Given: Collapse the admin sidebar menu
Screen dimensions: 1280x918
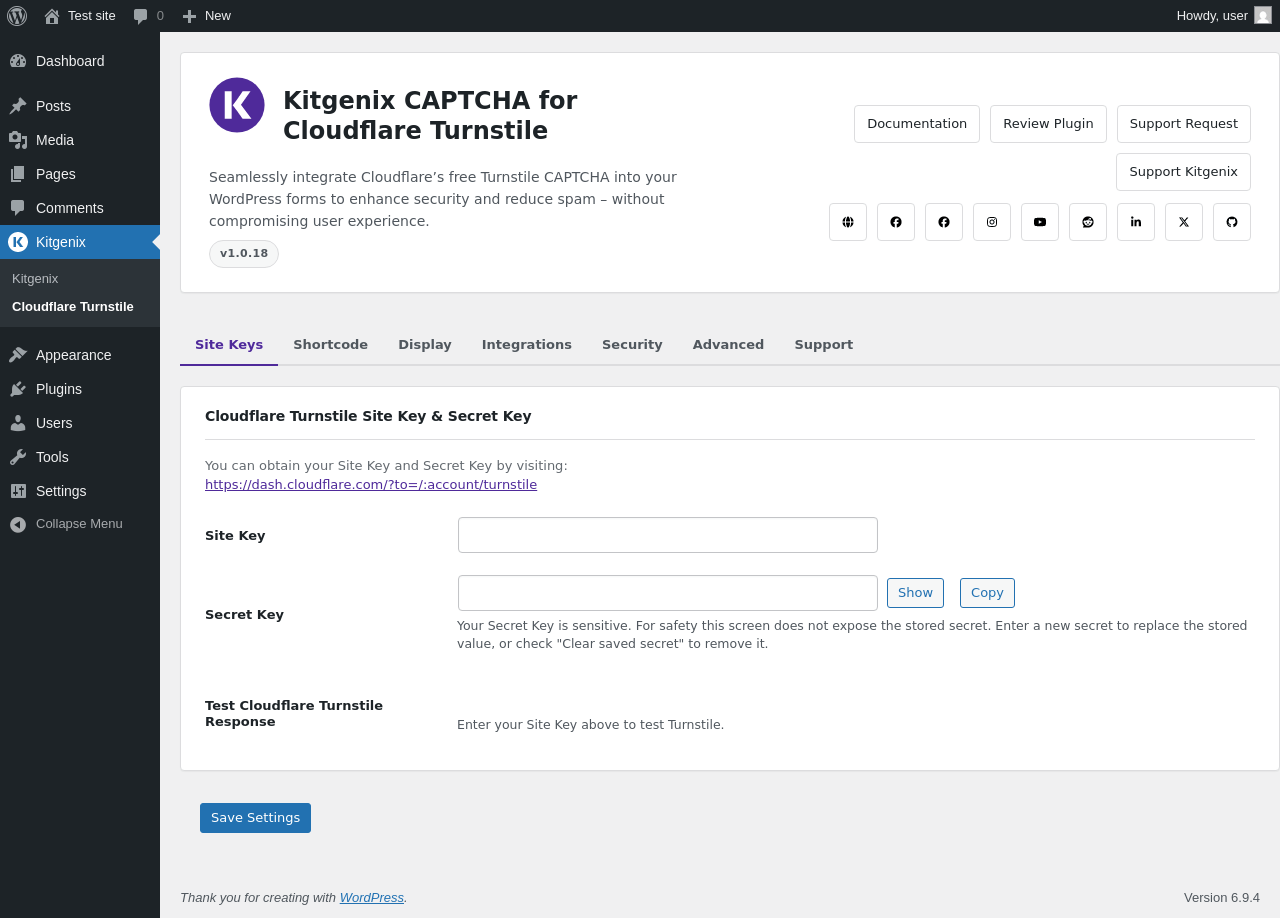Looking at the screenshot, I should click(80, 524).
